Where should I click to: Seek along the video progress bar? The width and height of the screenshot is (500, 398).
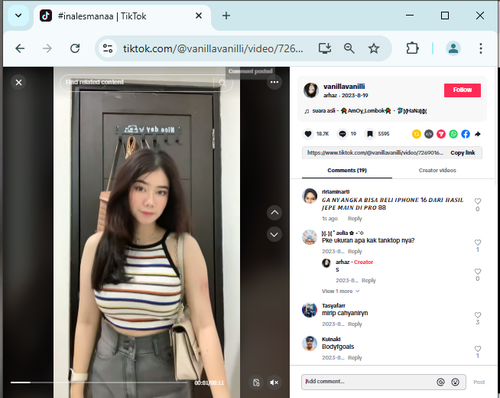pos(100,382)
